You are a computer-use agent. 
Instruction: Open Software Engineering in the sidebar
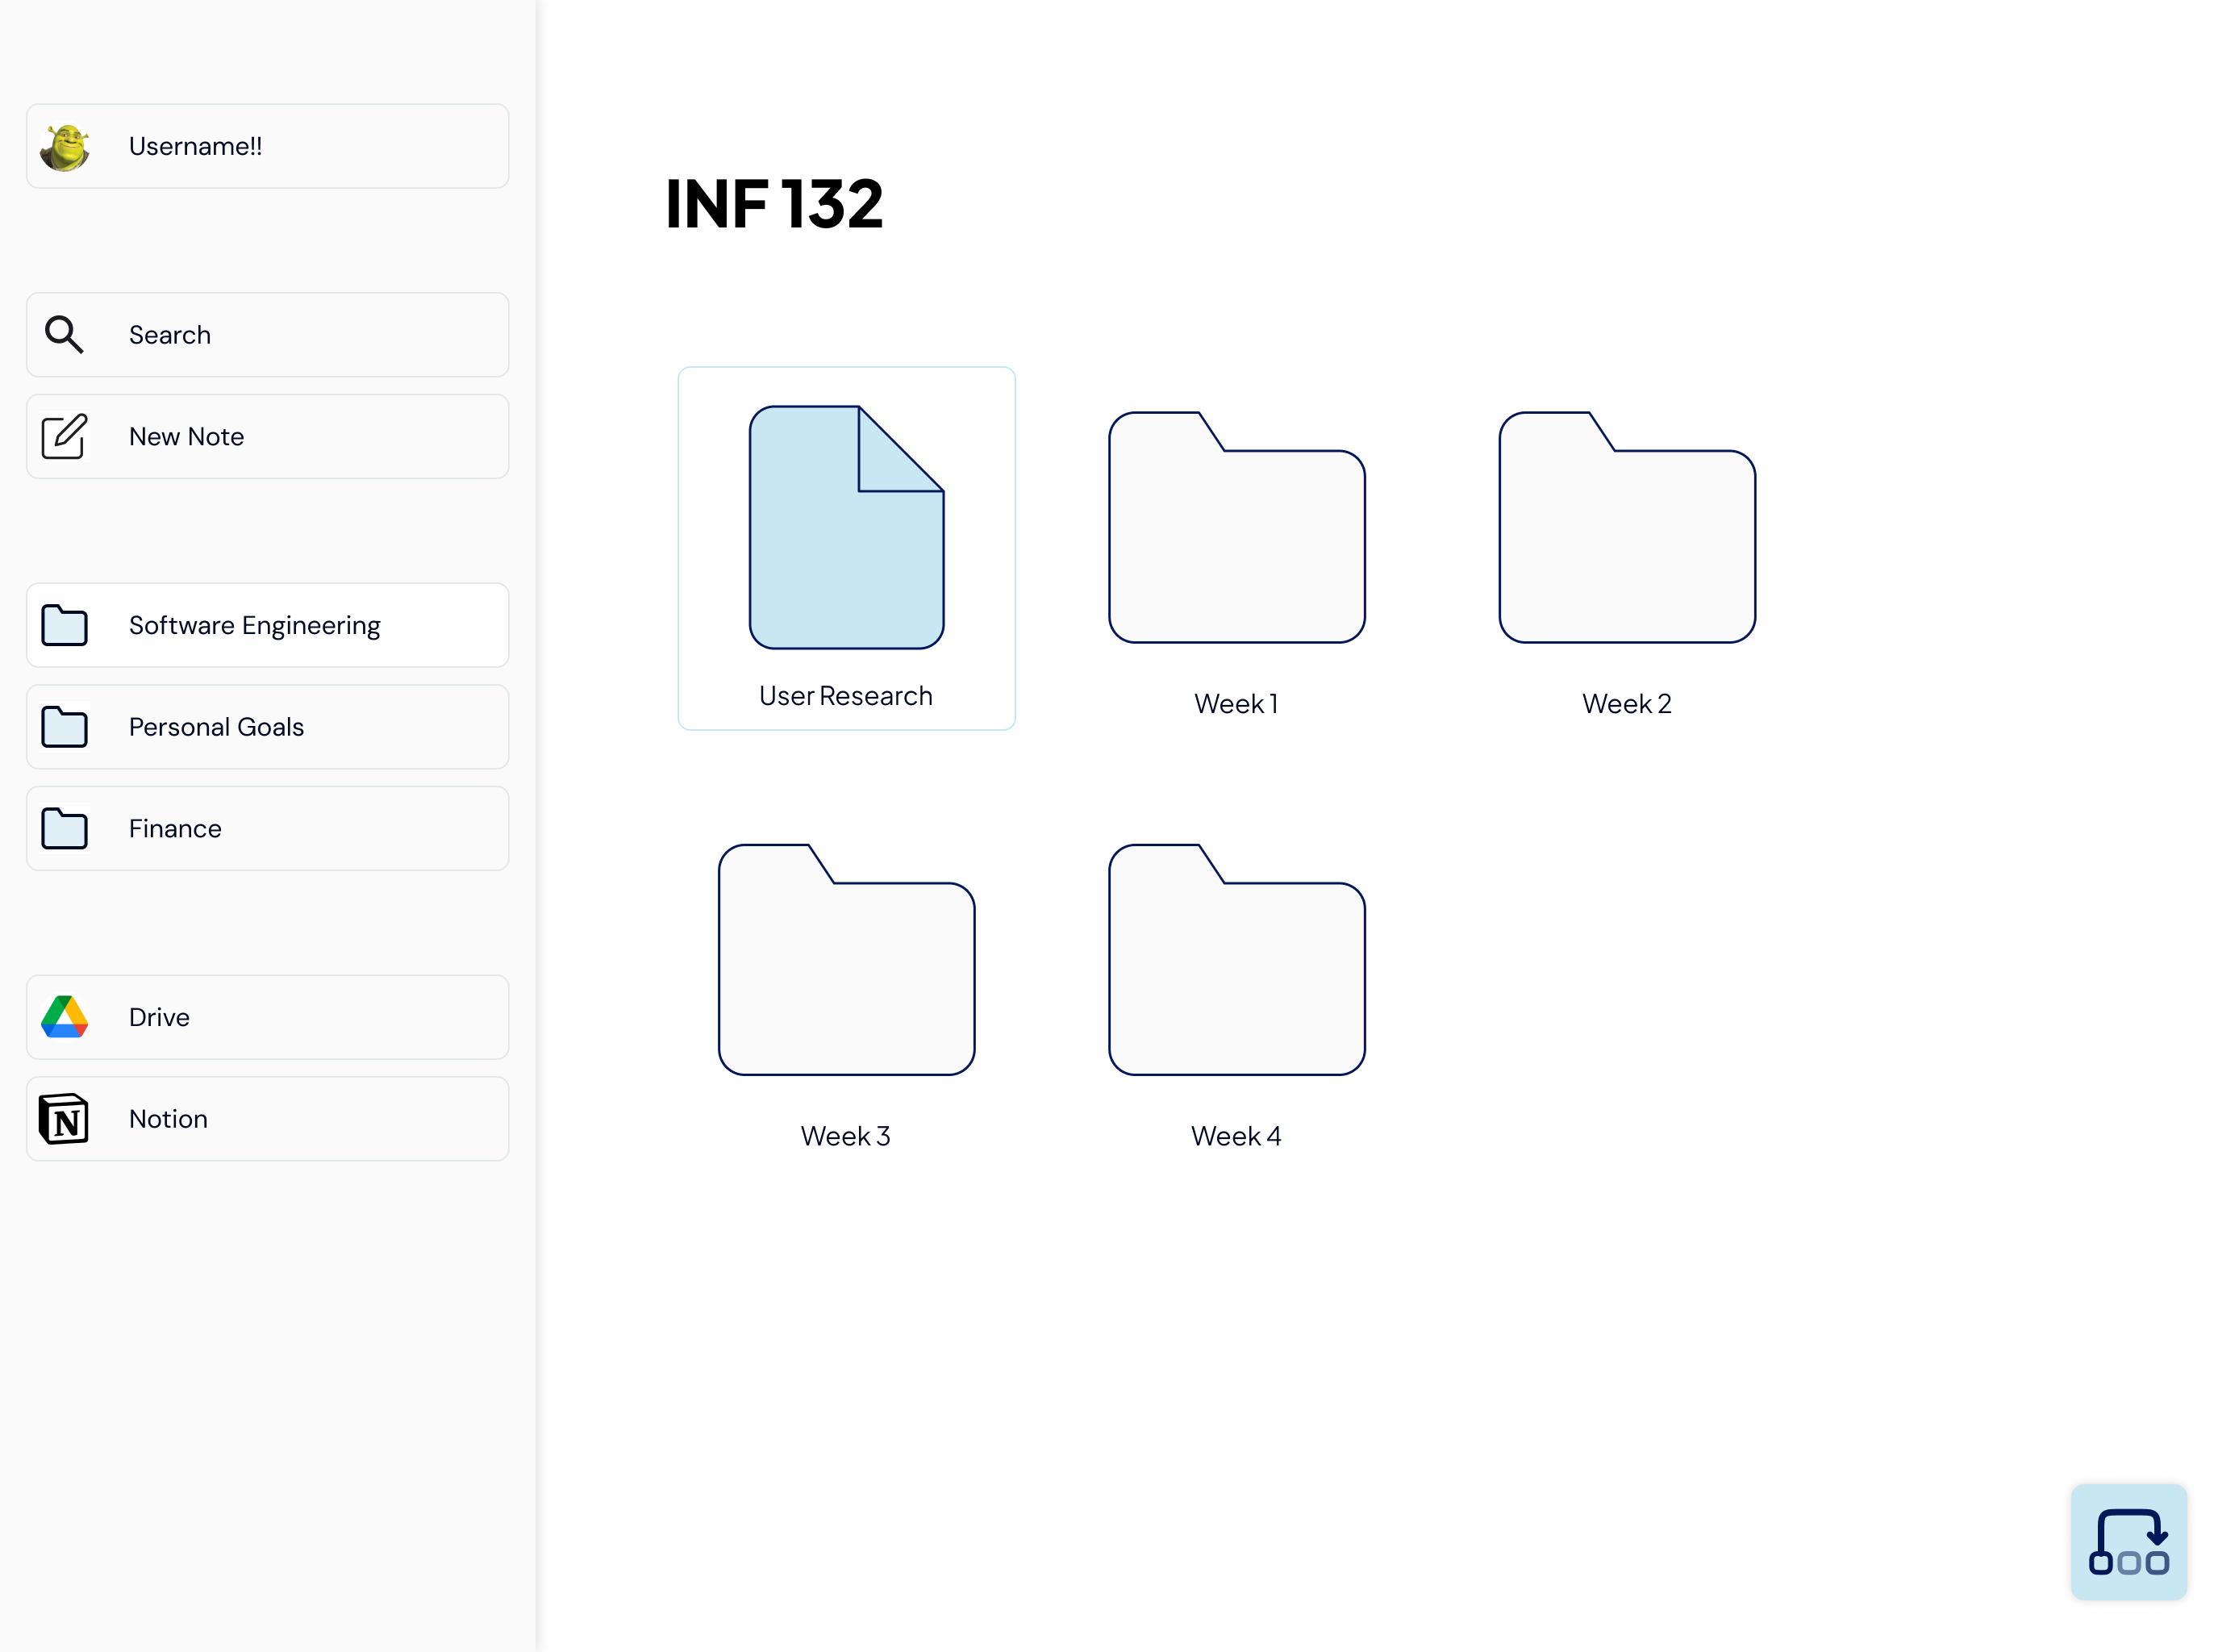coord(268,626)
